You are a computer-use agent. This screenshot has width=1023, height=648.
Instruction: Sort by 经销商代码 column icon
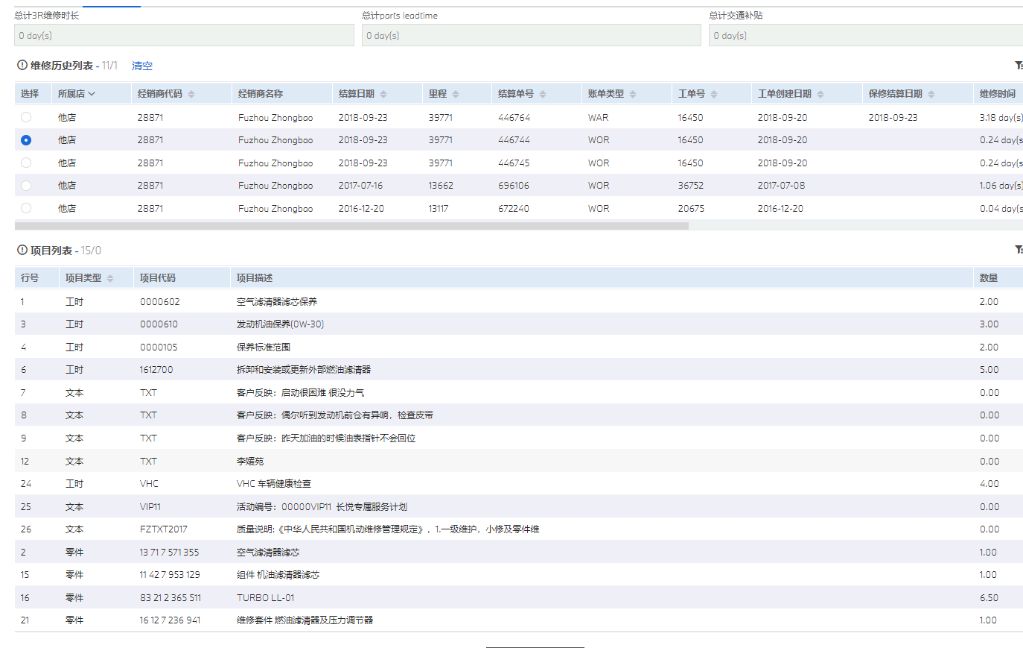pyautogui.click(x=191, y=95)
